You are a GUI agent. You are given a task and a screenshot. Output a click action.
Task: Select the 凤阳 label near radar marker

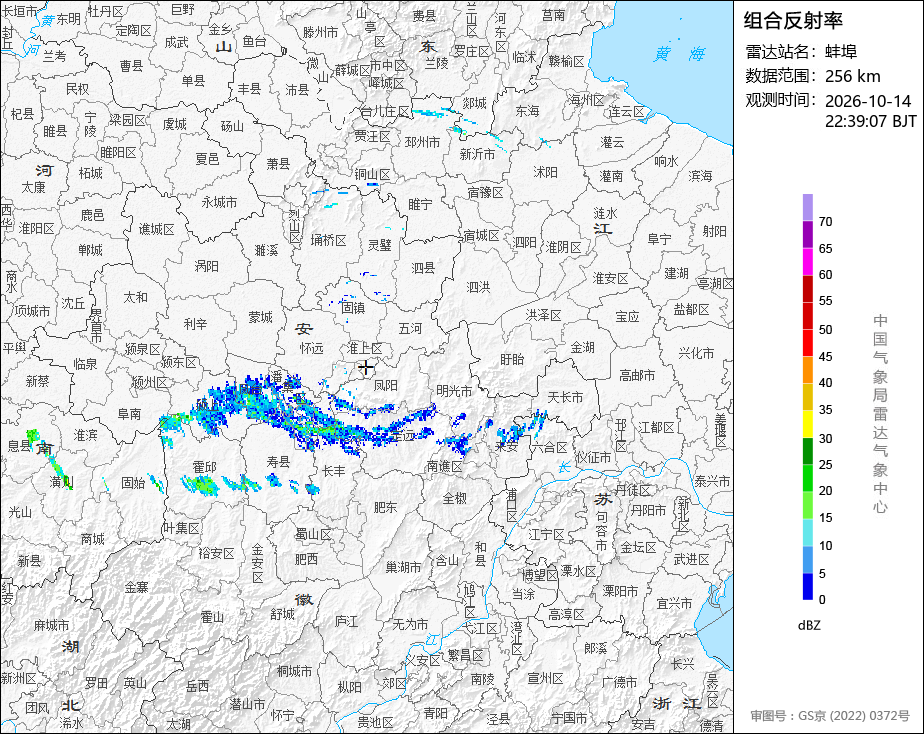386,385
